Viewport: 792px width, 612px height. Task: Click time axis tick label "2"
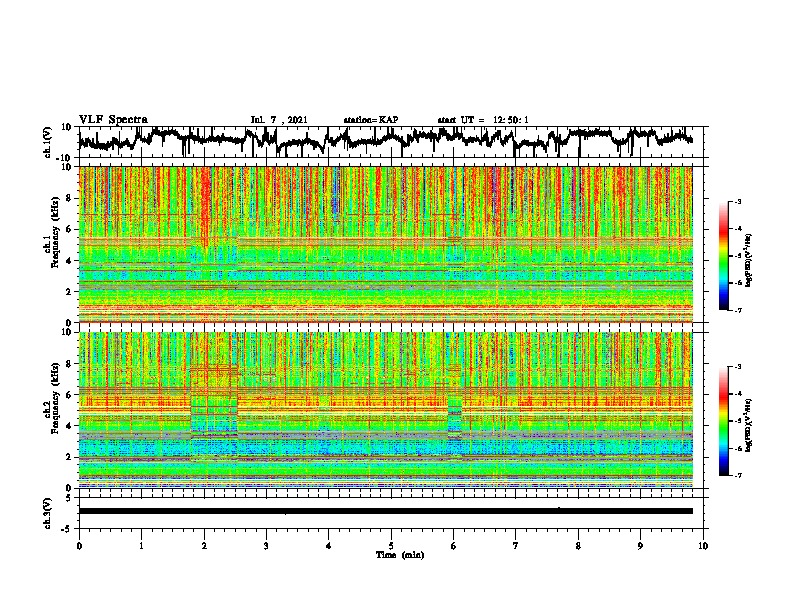[x=204, y=546]
